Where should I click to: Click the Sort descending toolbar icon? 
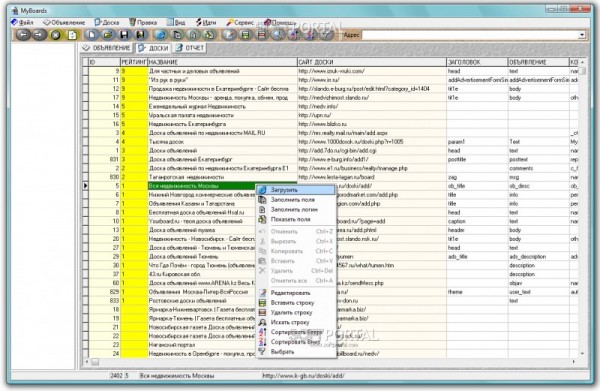click(x=311, y=35)
